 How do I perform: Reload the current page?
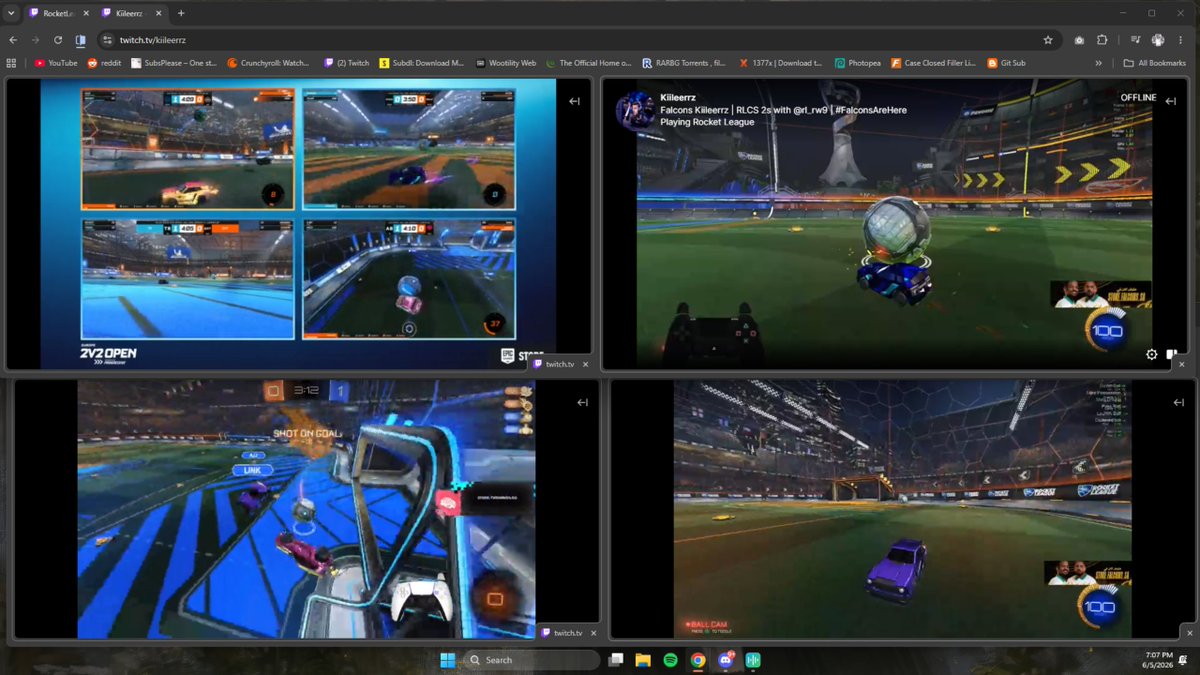pyautogui.click(x=58, y=40)
